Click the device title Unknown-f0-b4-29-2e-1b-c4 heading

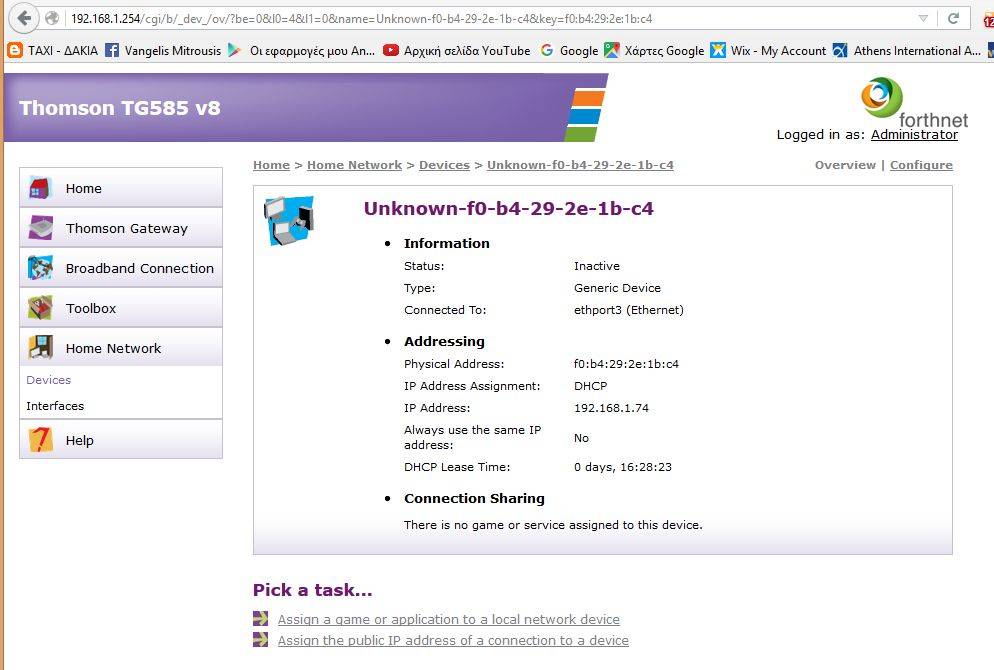(508, 208)
